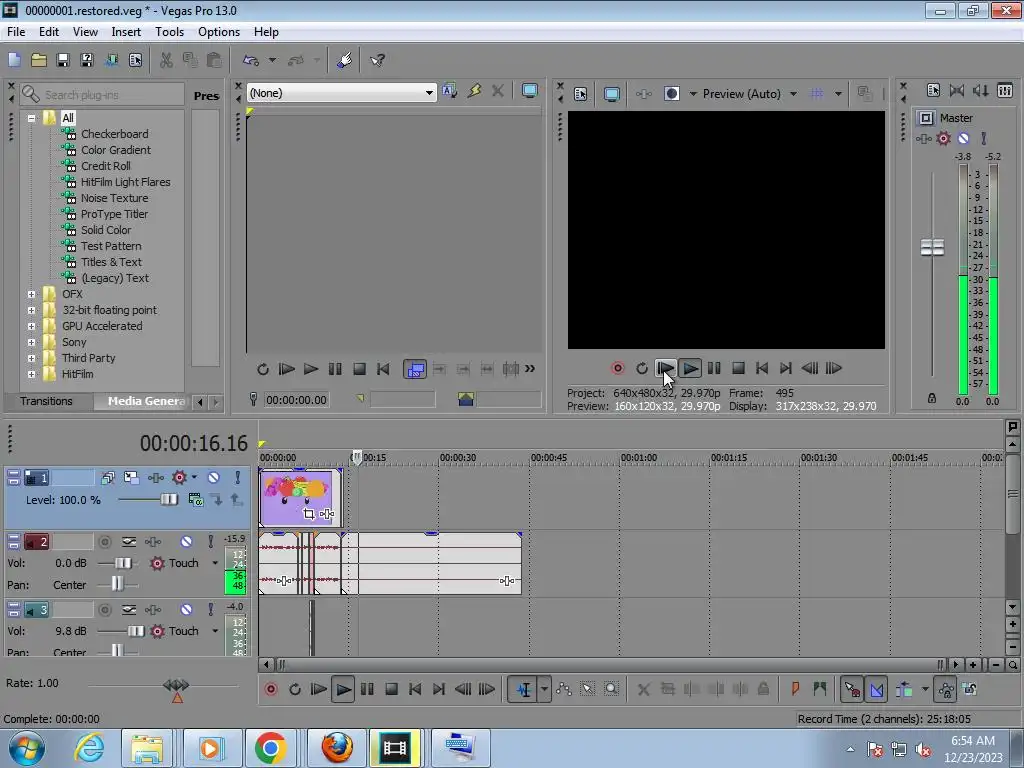Viewport: 1024px width, 768px height.
Task: Expand the OFX folder
Action: point(31,294)
